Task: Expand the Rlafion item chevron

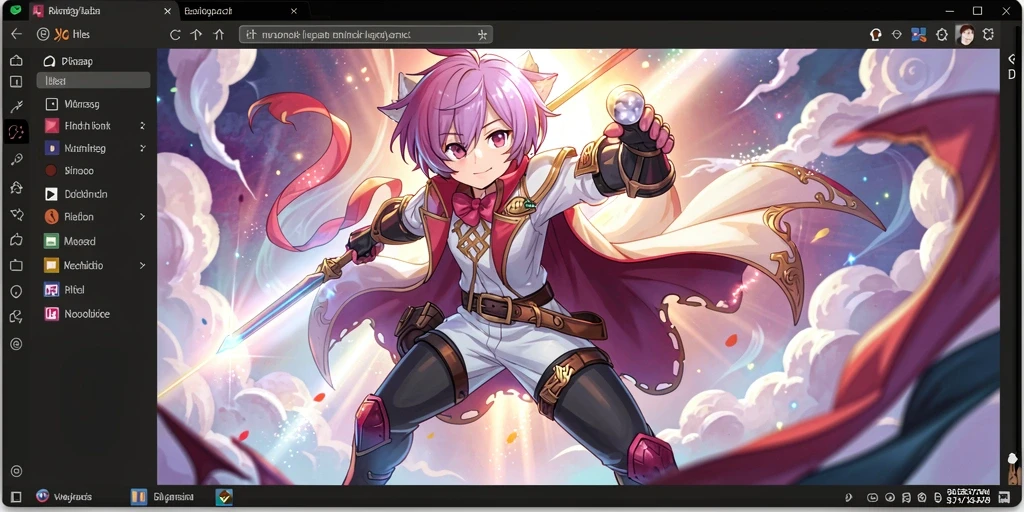Action: 142,216
